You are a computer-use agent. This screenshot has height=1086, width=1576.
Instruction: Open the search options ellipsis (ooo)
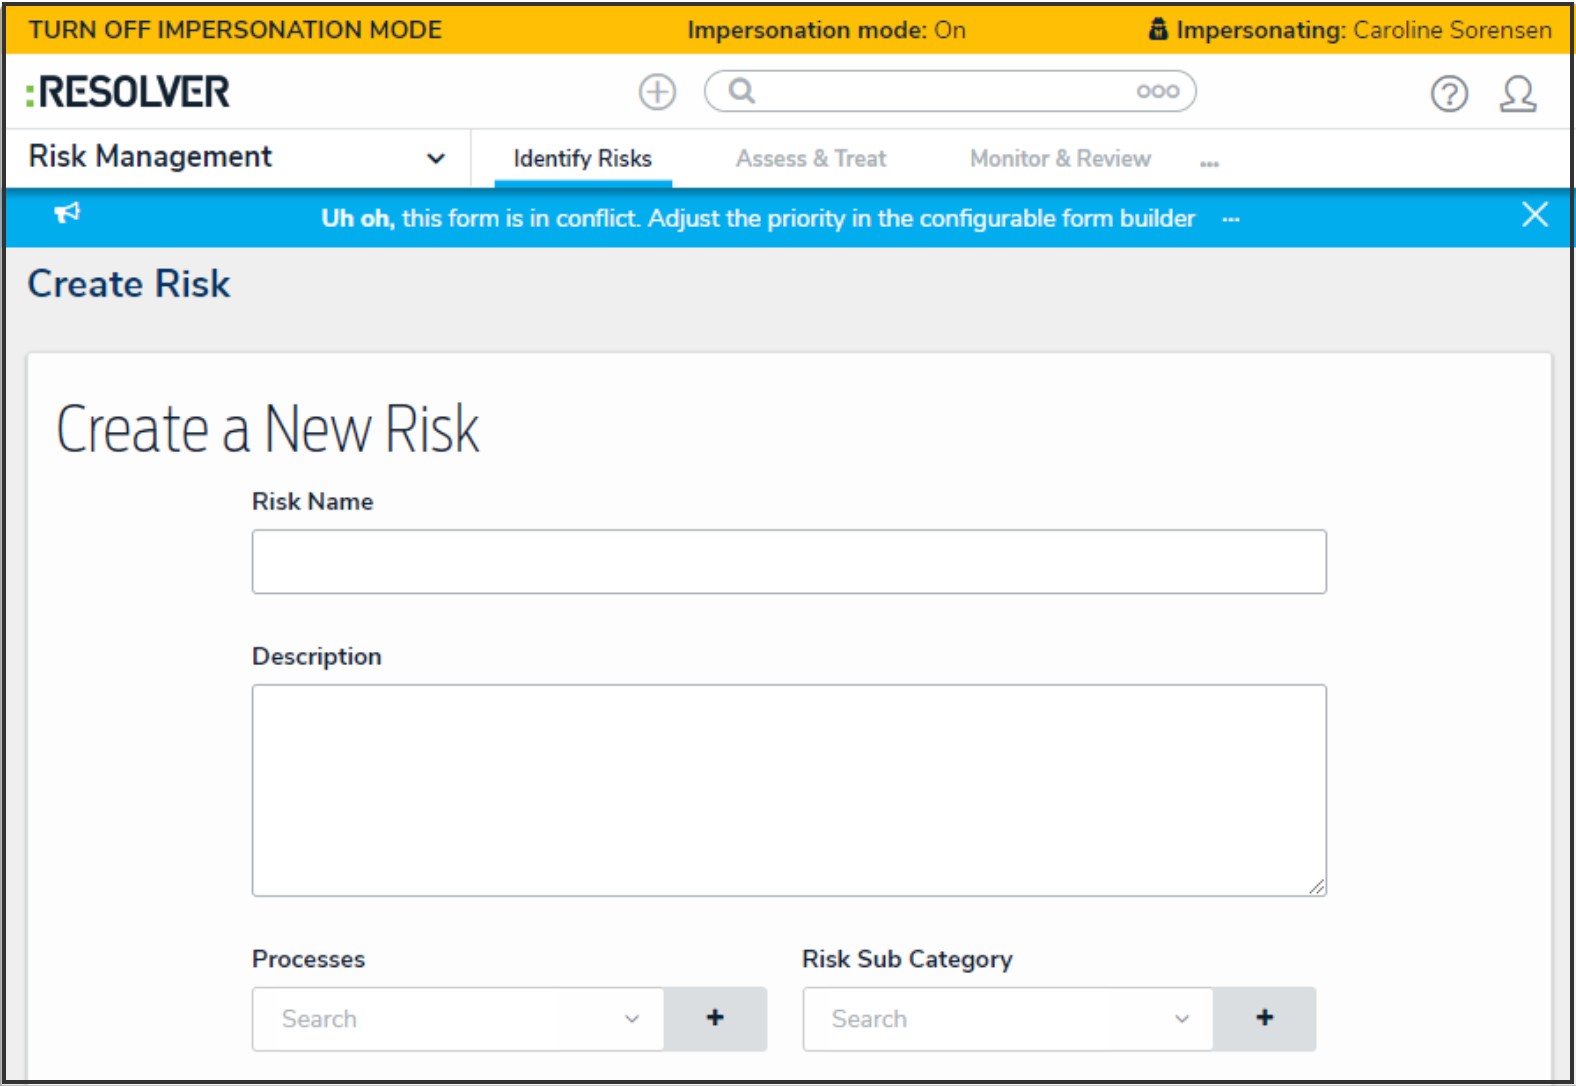(x=1157, y=91)
